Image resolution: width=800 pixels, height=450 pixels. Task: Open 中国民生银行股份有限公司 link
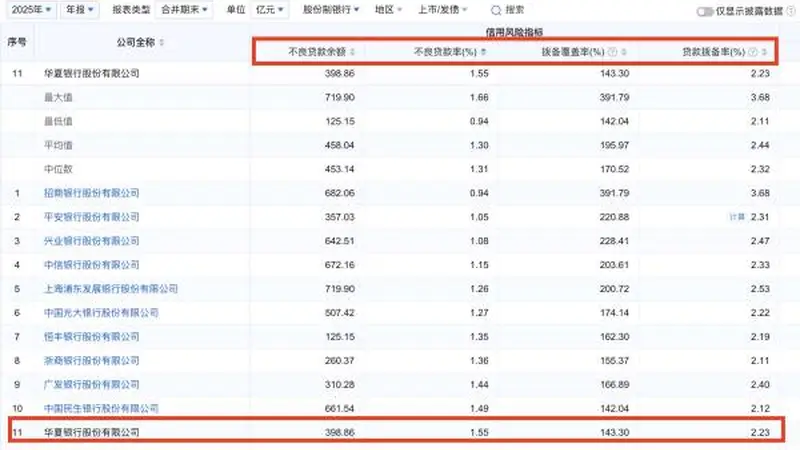101,409
